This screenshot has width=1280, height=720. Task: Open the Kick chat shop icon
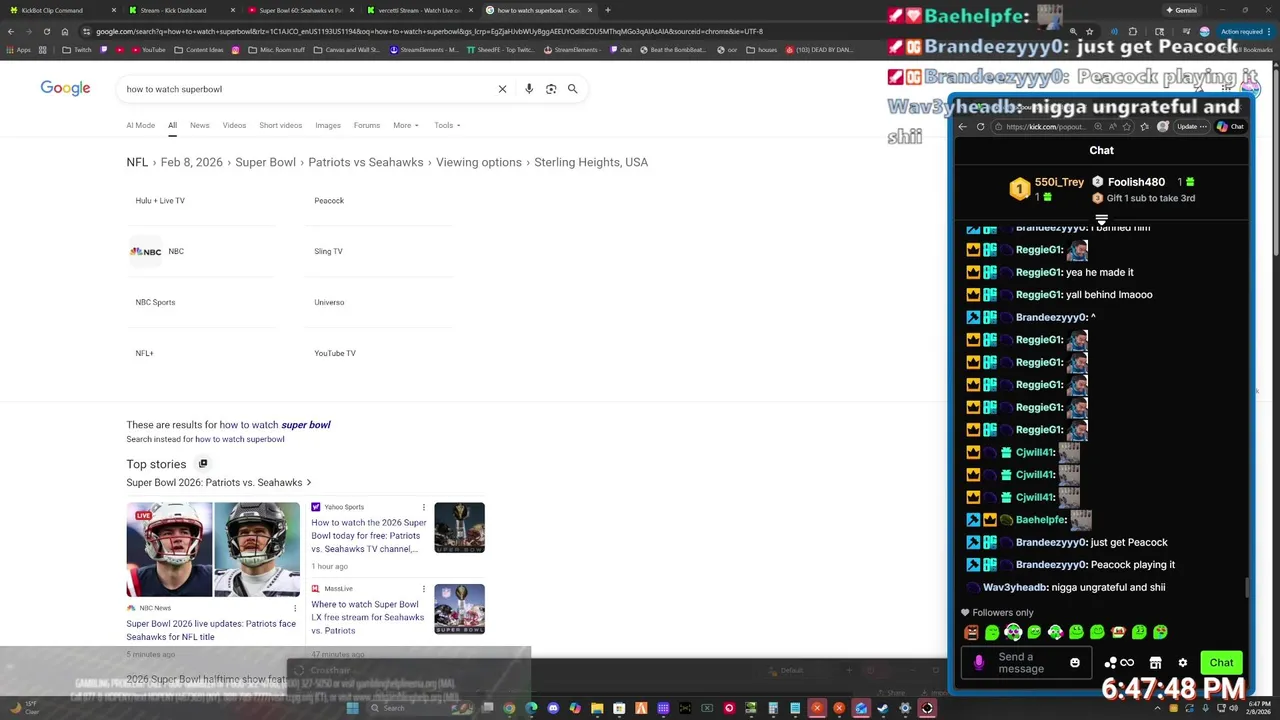tap(1155, 662)
